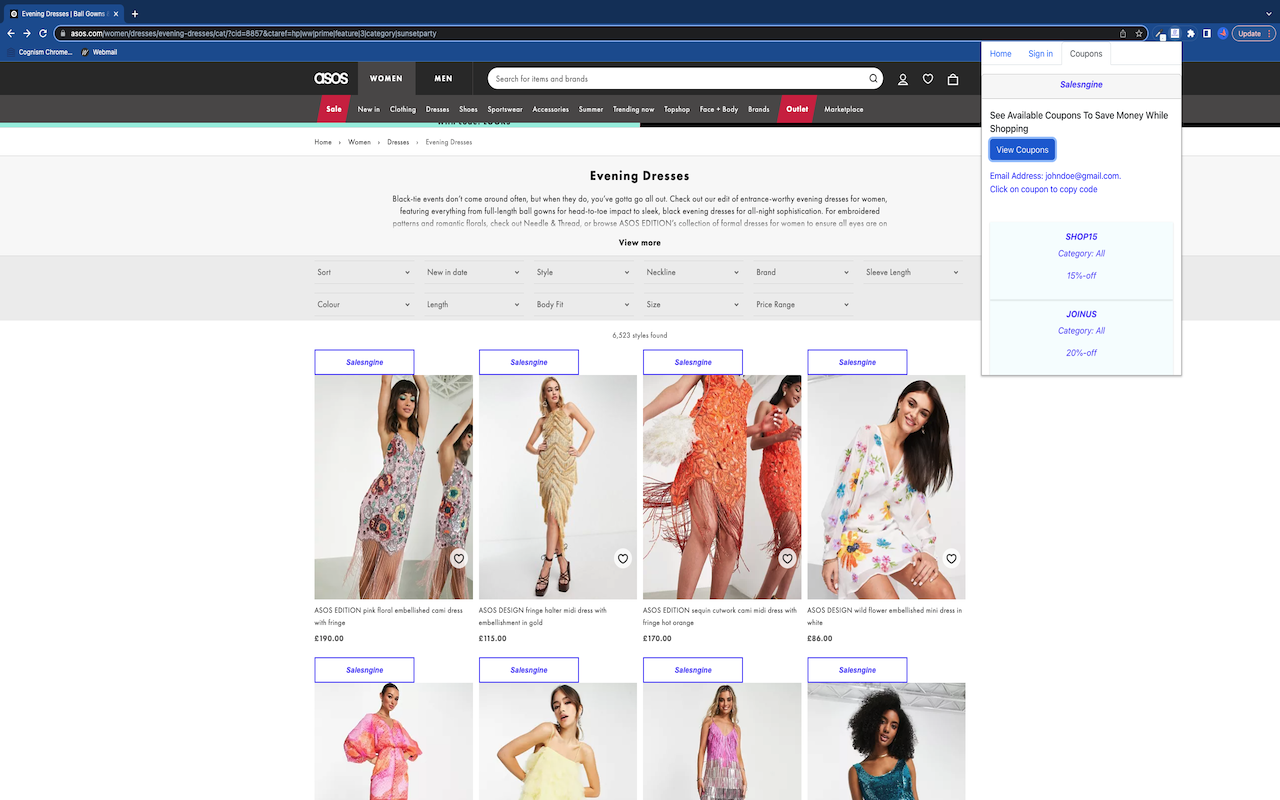Open the Sleeve Length filter
Image resolution: width=1280 pixels, height=800 pixels.
(x=912, y=272)
